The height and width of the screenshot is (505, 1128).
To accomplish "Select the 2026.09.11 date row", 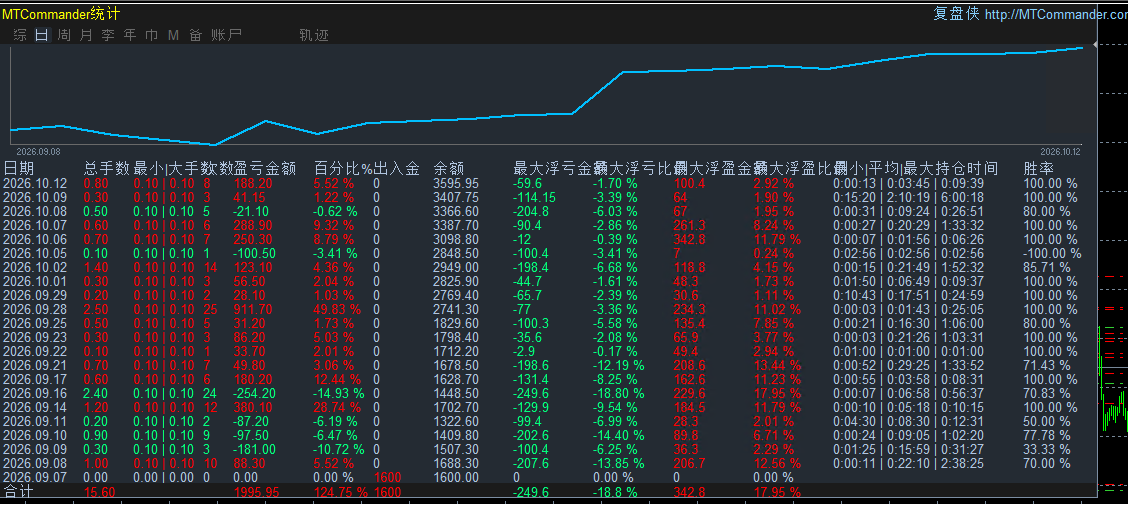I will 35,421.
